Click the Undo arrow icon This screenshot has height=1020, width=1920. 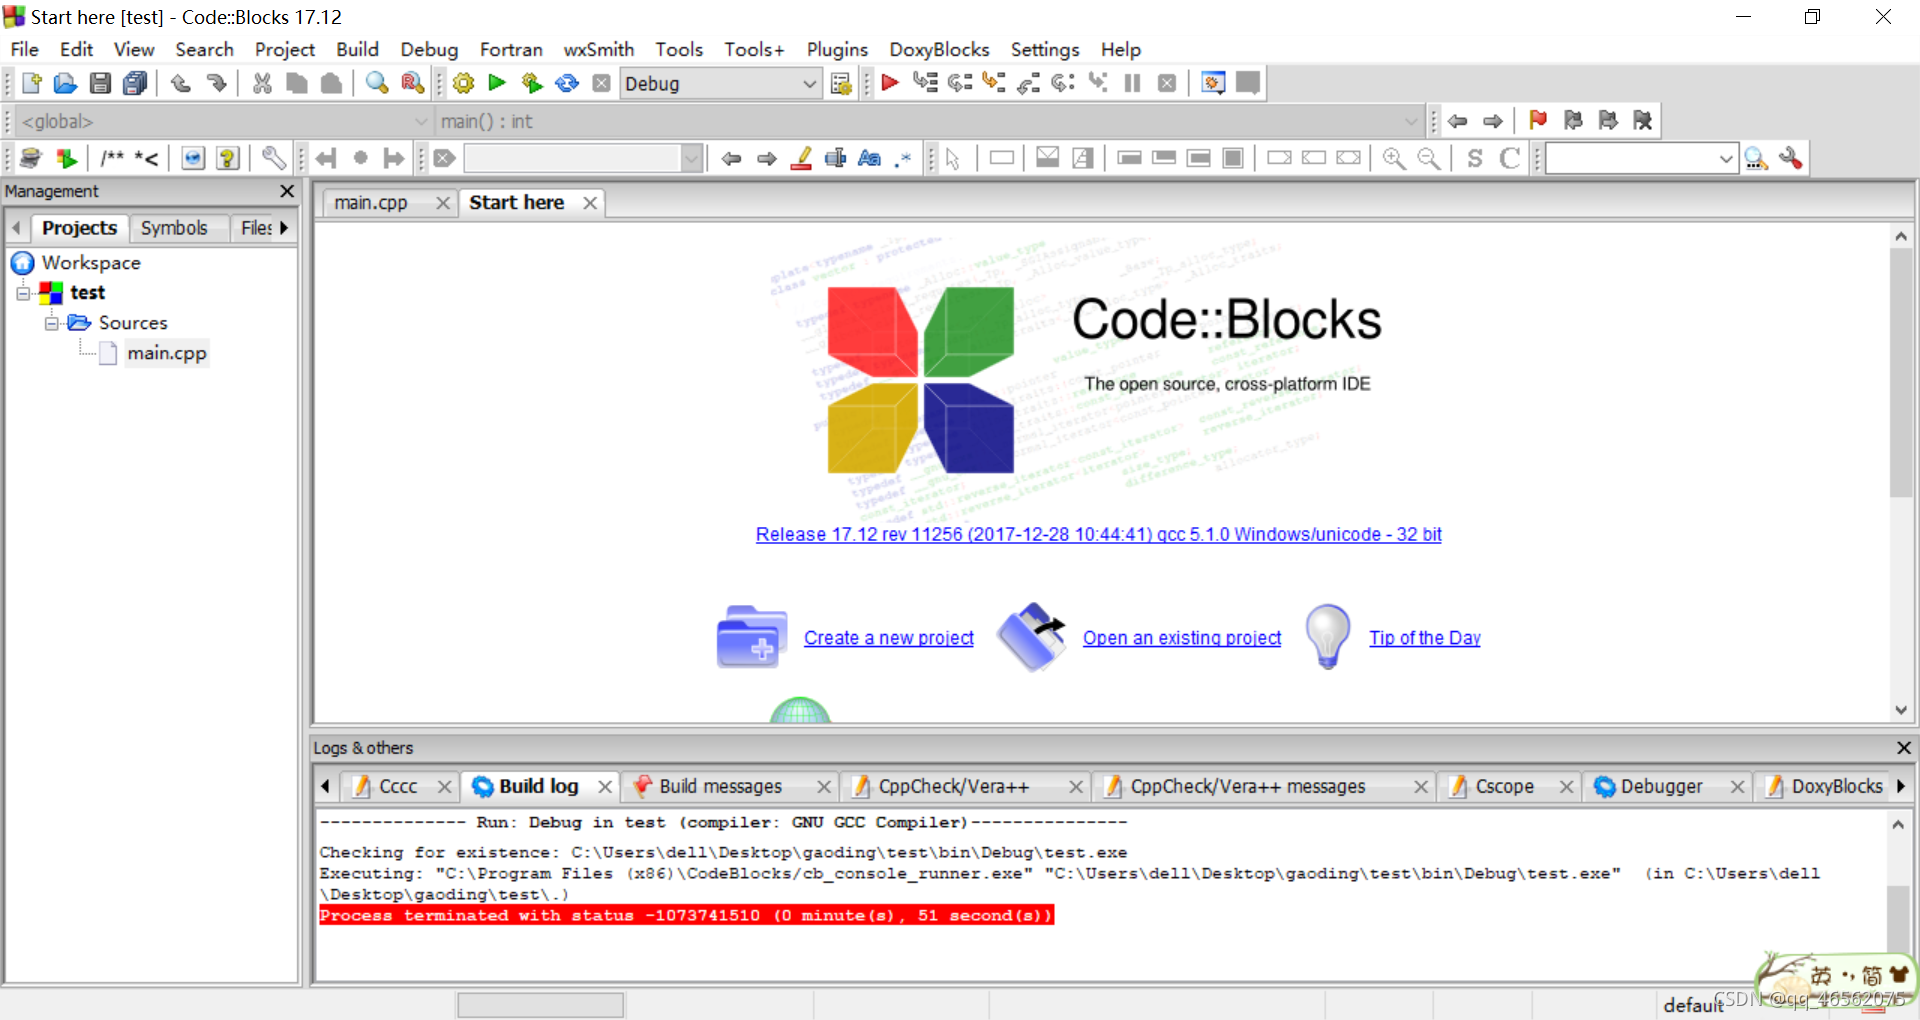[181, 83]
